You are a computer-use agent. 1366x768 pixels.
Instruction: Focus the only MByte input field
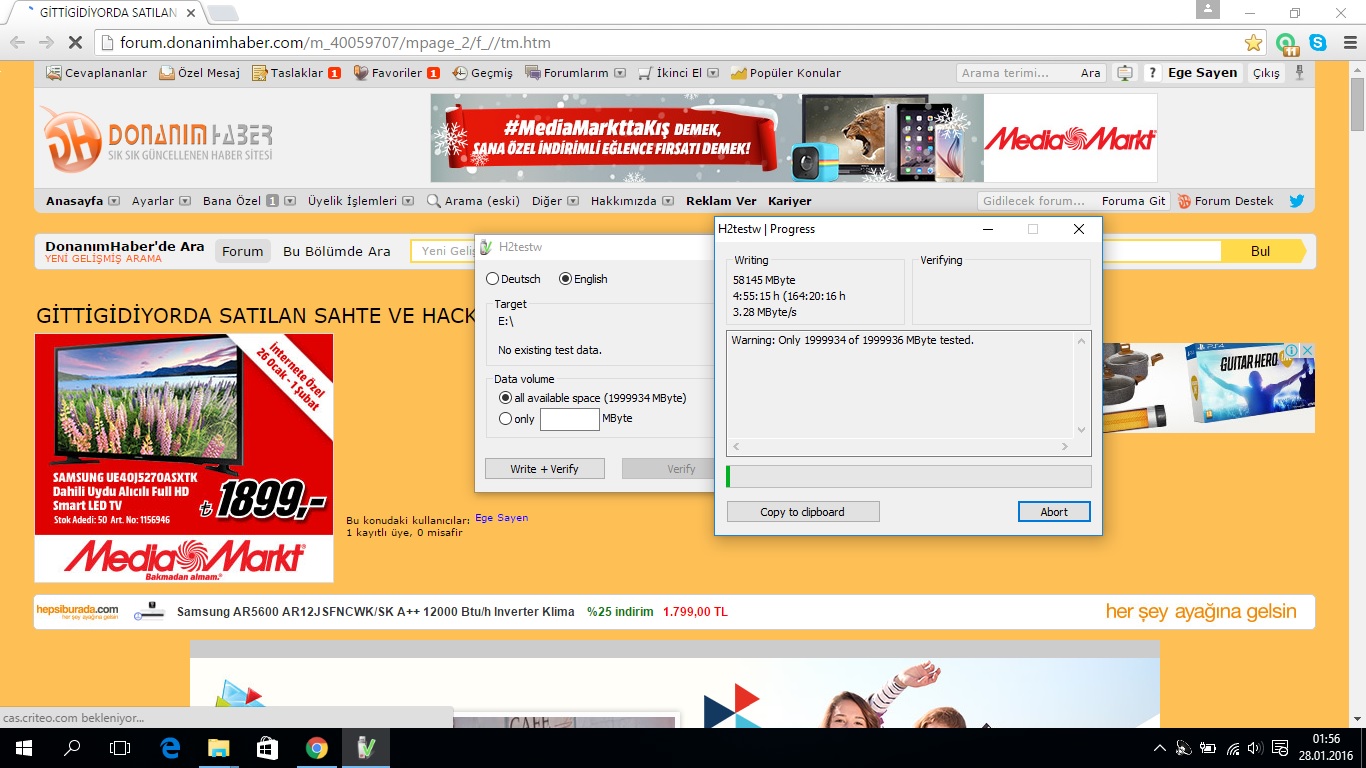[569, 419]
